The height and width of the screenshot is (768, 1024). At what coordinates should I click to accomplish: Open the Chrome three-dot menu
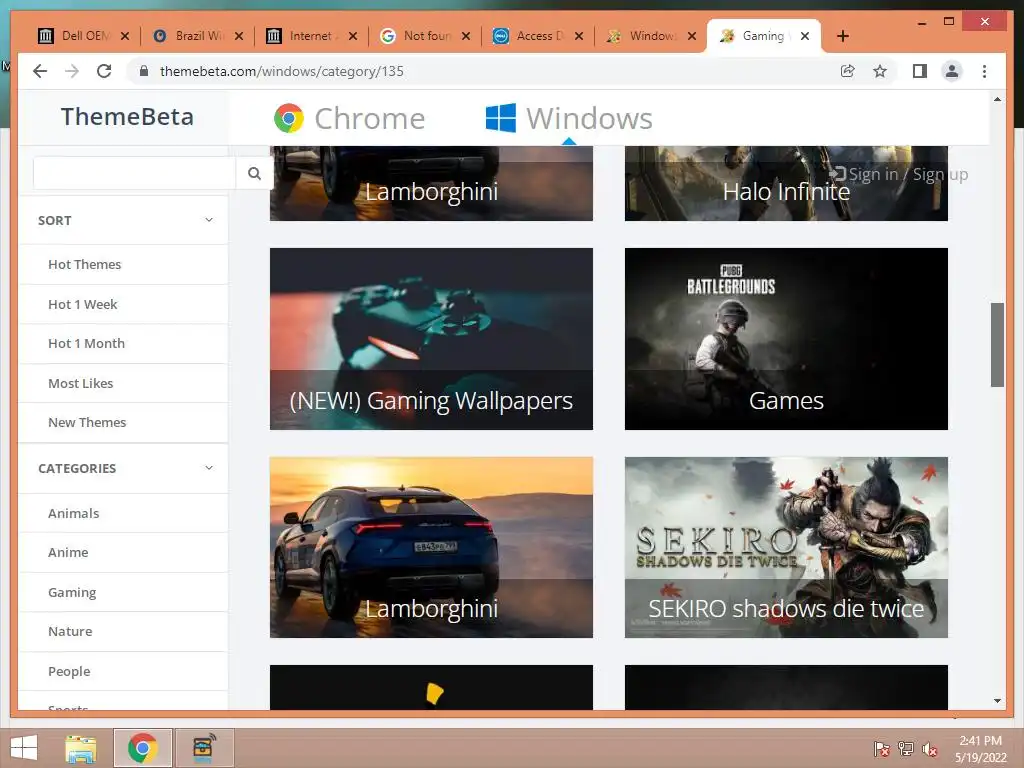click(x=984, y=71)
